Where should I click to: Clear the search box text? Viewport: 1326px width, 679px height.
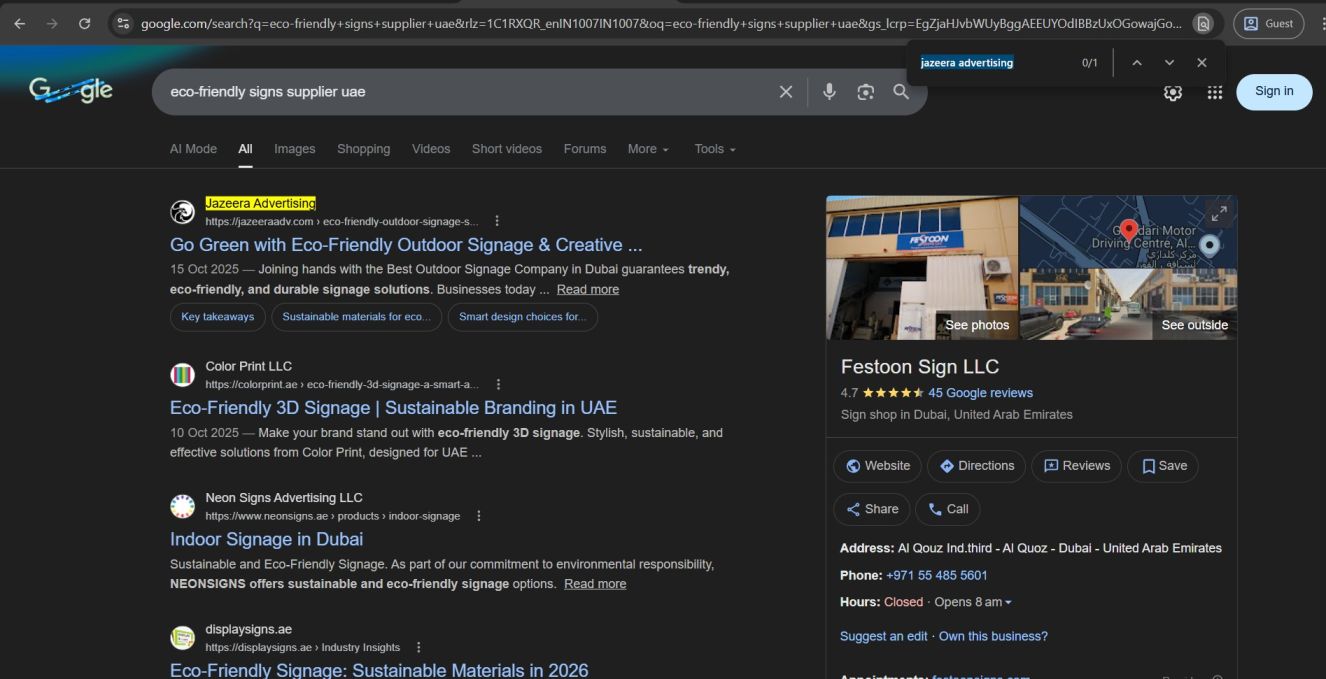click(786, 92)
